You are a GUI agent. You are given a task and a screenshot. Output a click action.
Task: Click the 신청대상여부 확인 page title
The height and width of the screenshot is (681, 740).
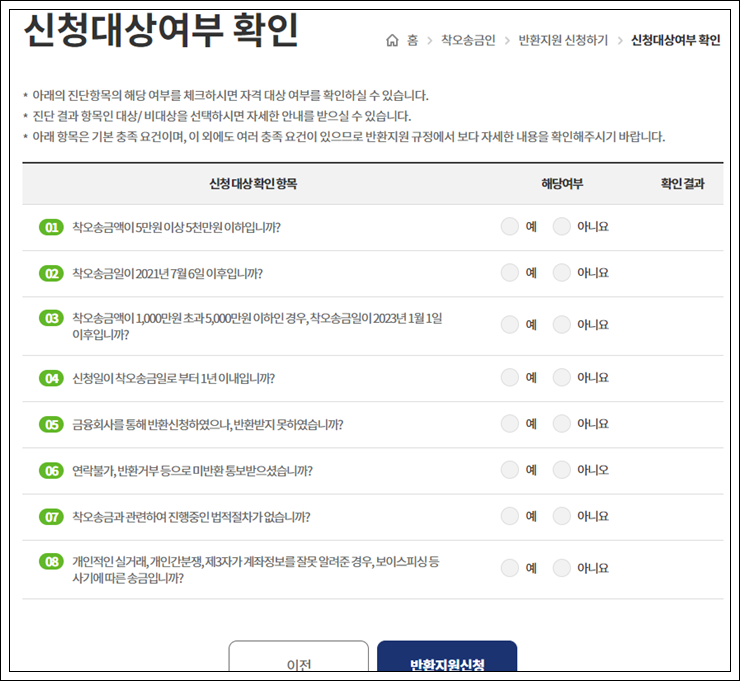[160, 30]
